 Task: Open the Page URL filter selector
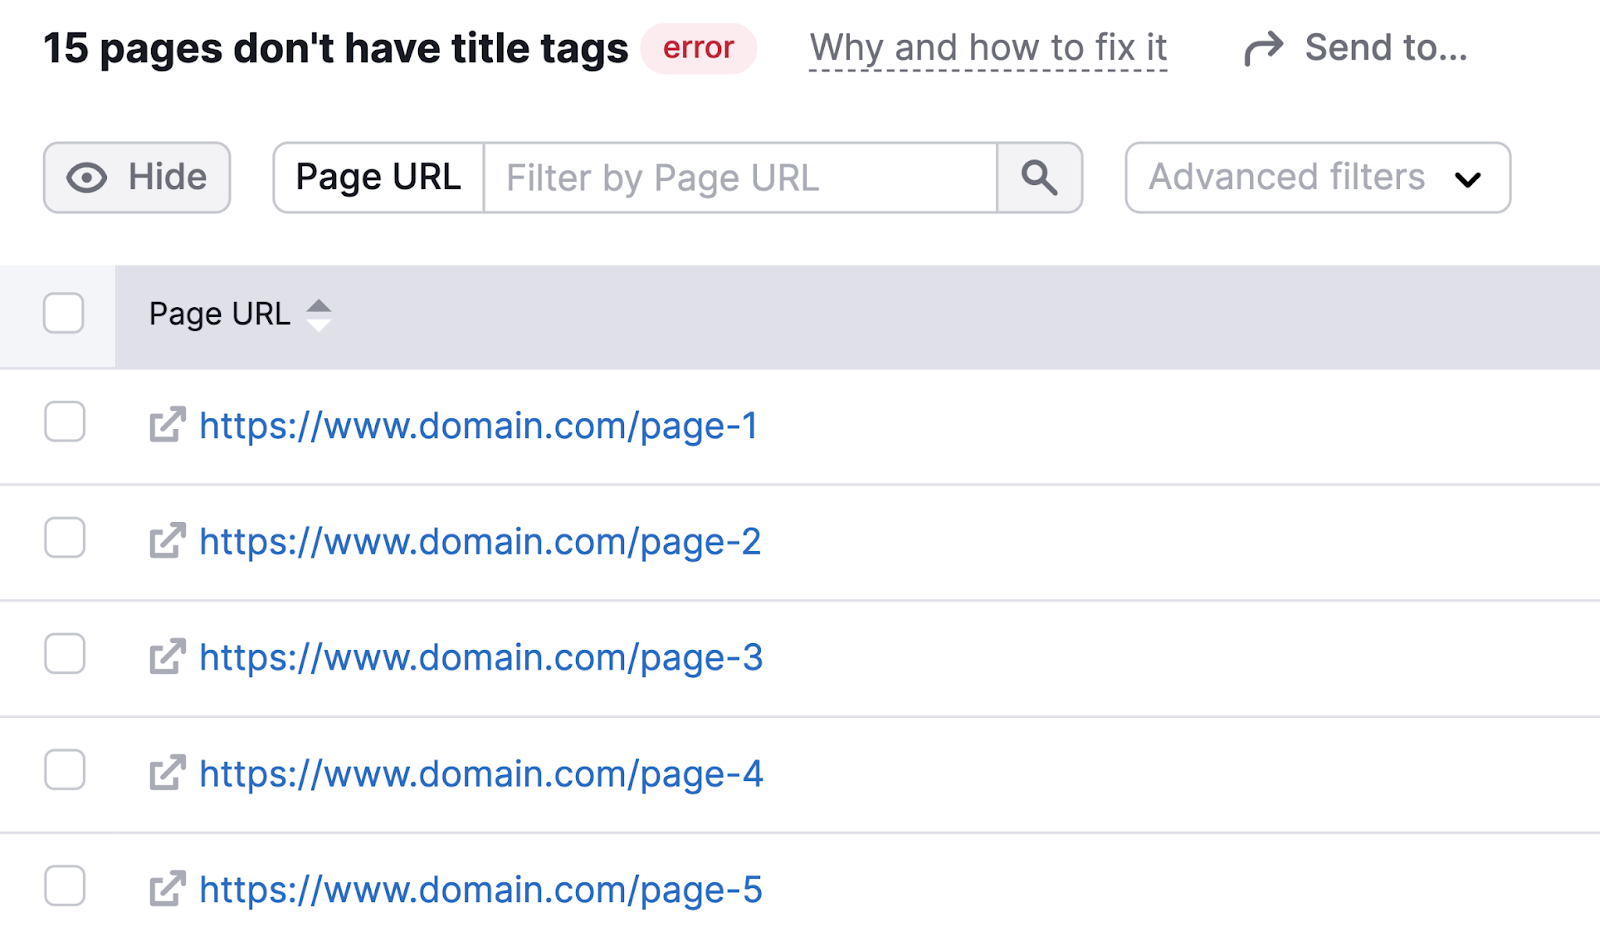tap(378, 177)
